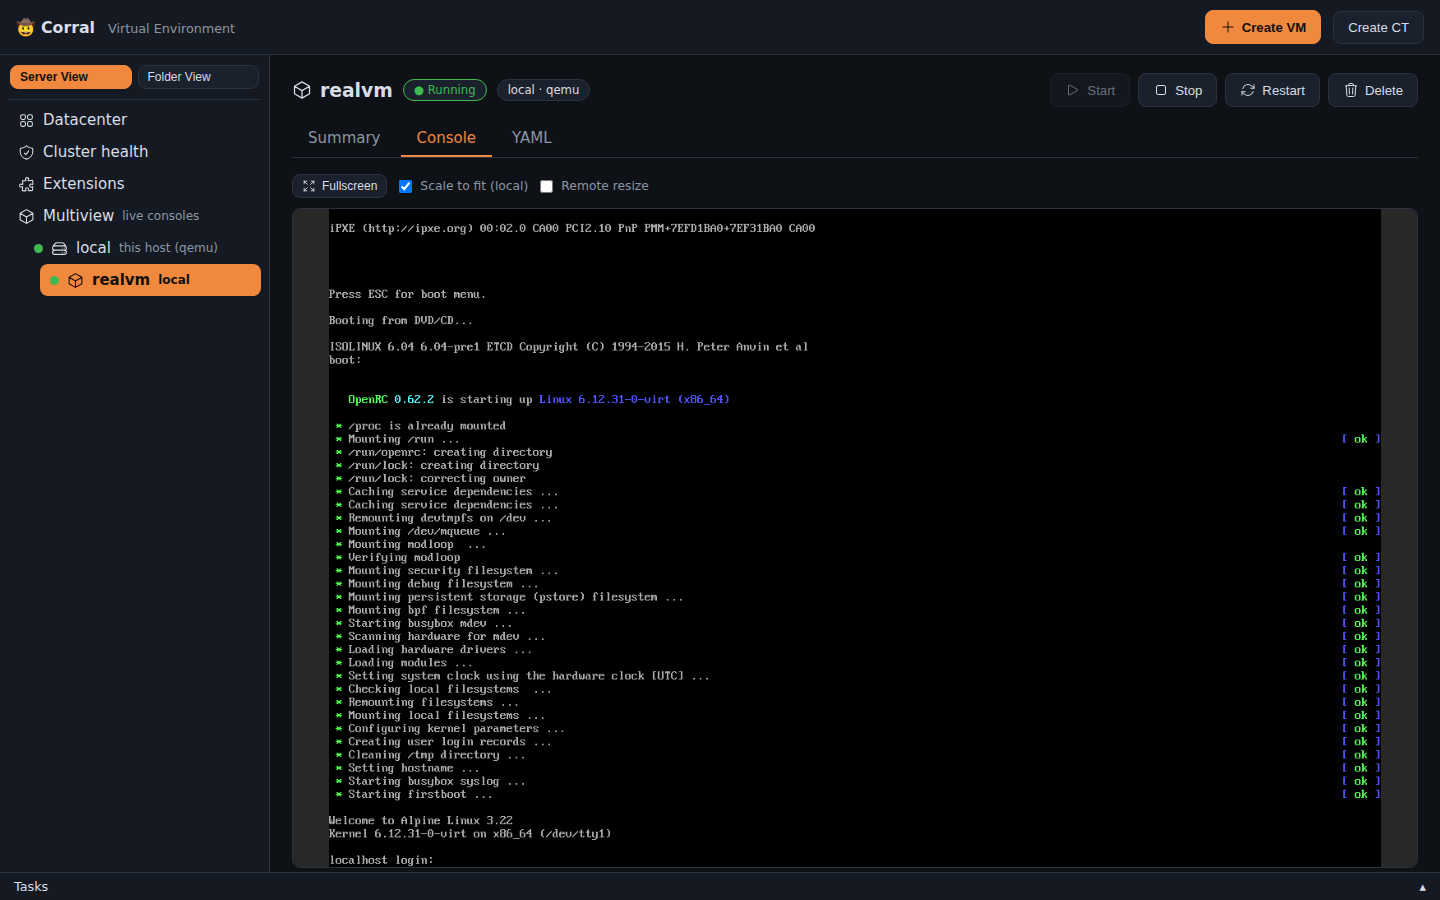Click the Multiview cube icon

coord(27,216)
